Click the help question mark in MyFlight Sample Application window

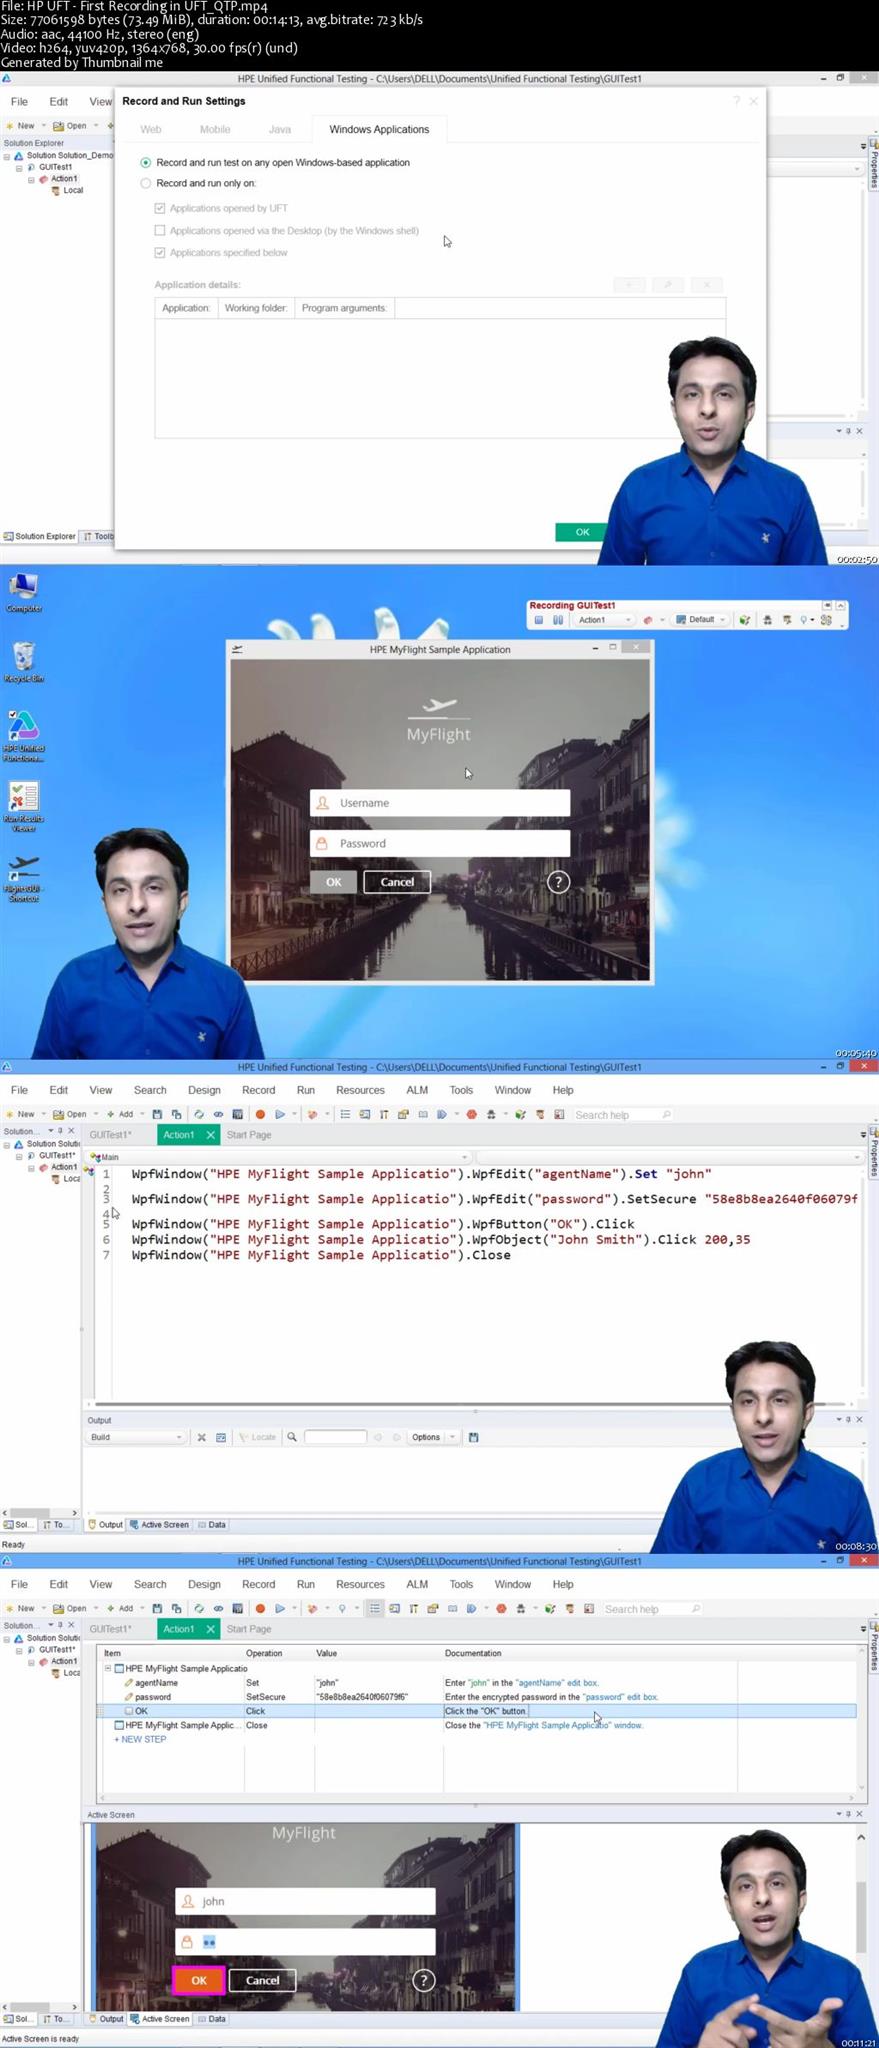pos(558,882)
